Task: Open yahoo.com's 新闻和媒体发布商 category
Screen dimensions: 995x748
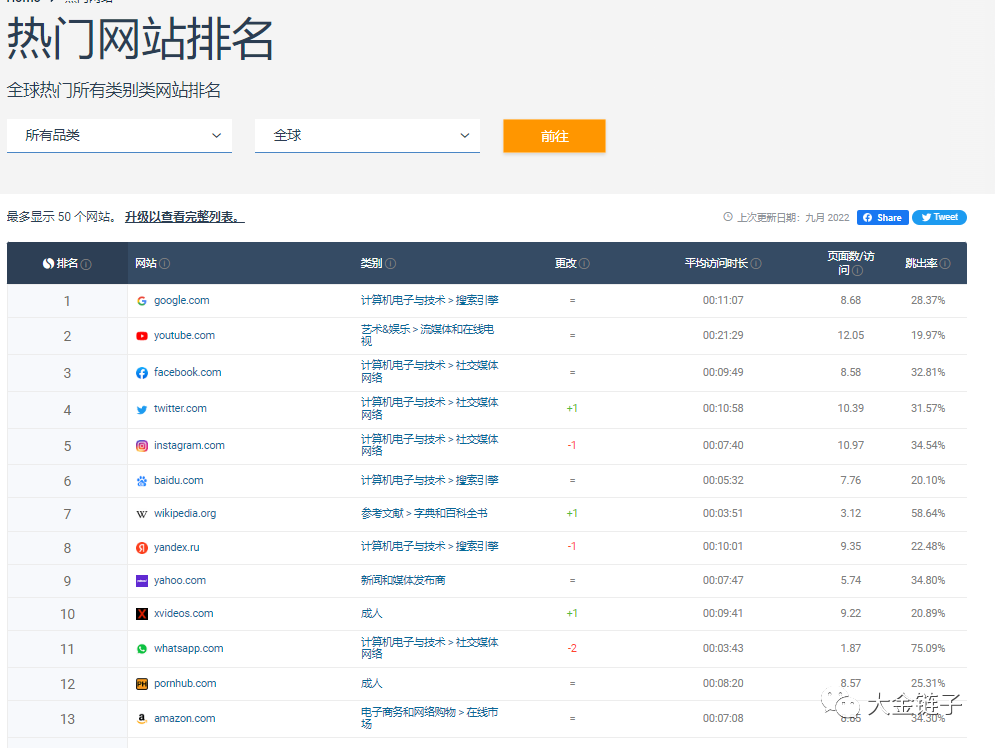Action: [x=403, y=580]
